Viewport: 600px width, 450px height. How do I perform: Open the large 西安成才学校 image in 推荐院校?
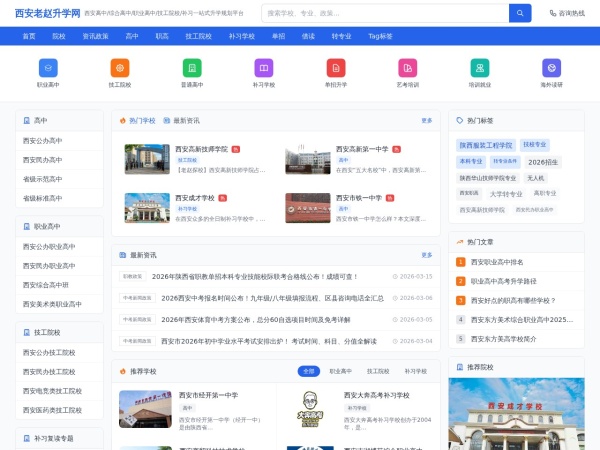[517, 414]
